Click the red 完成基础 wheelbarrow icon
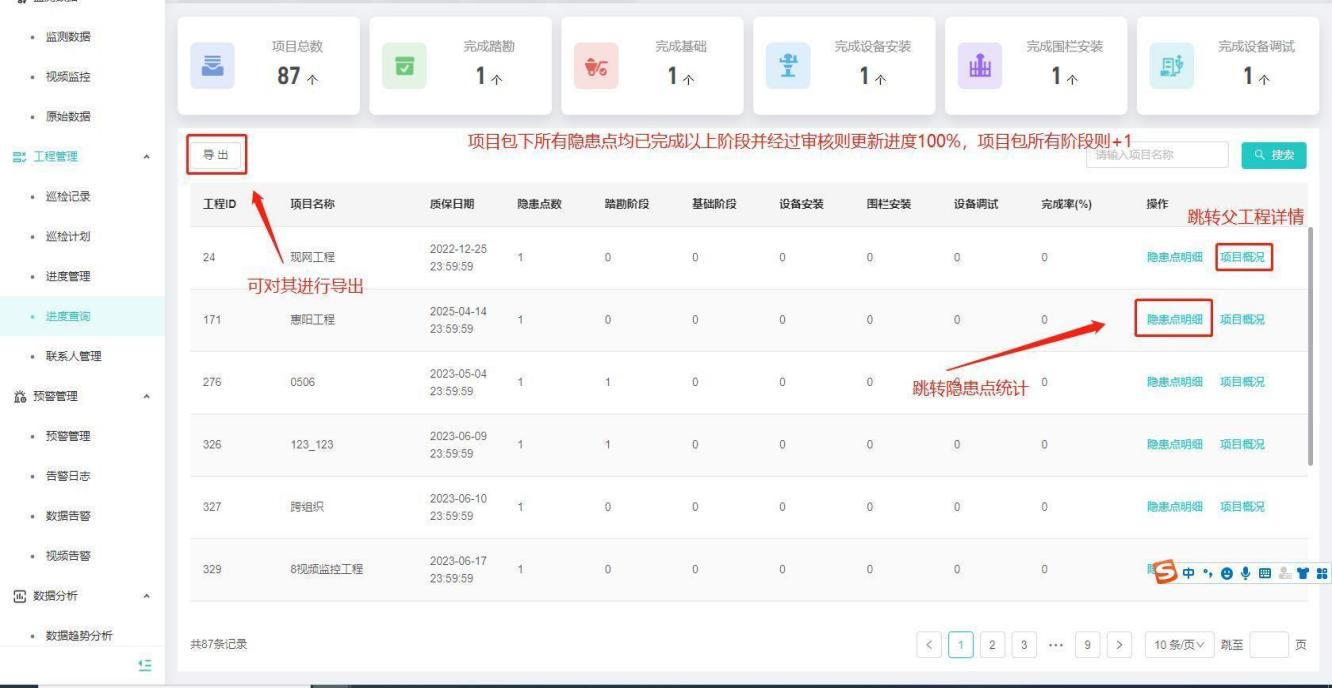The image size is (1332, 688). pyautogui.click(x=595, y=65)
